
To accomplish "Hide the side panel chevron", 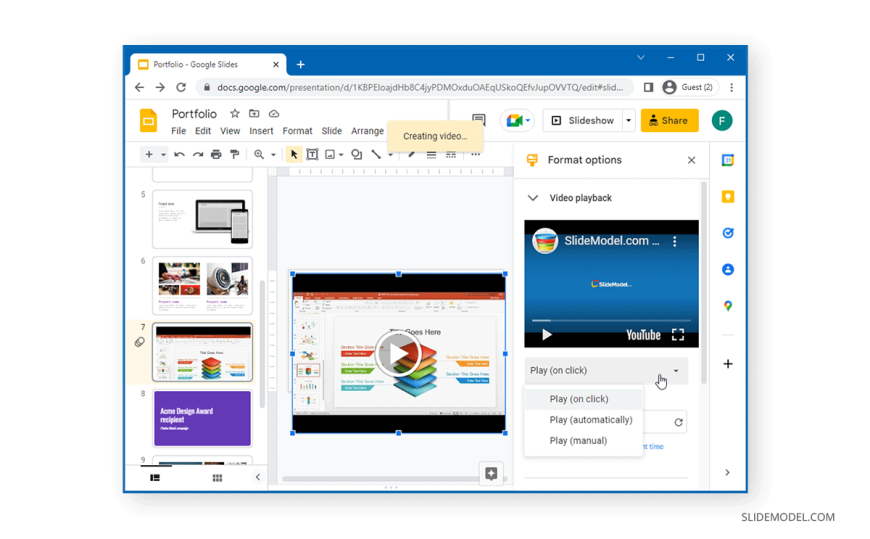I will click(727, 472).
